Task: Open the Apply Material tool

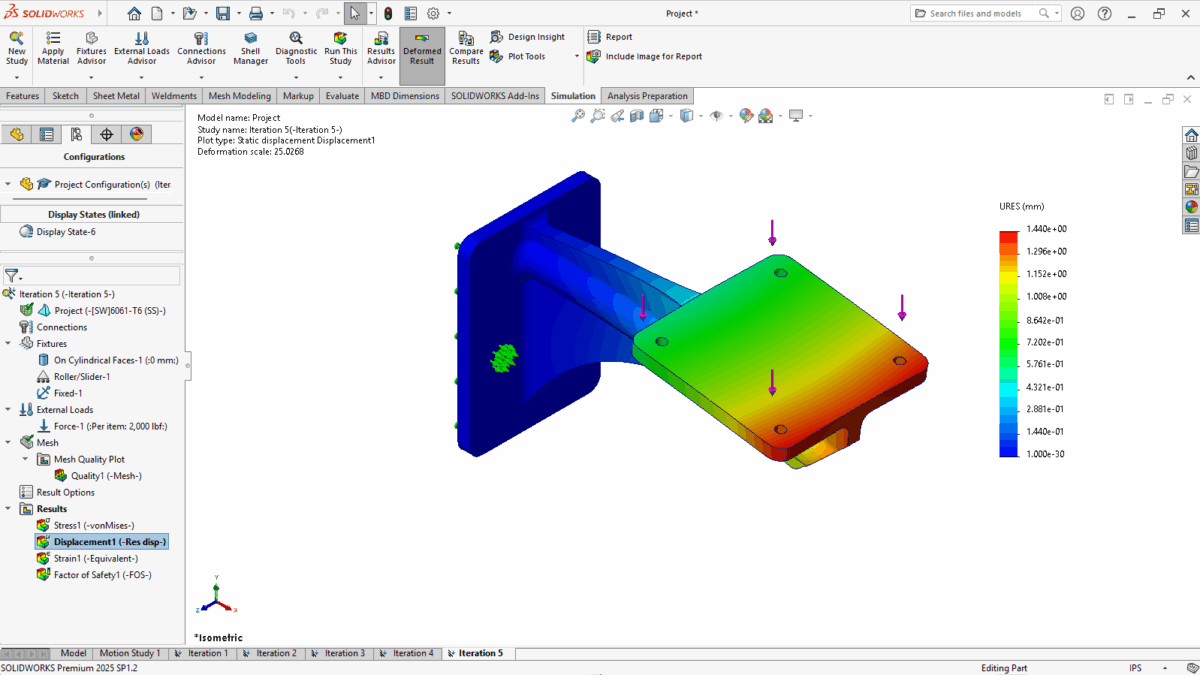Action: tap(53, 38)
